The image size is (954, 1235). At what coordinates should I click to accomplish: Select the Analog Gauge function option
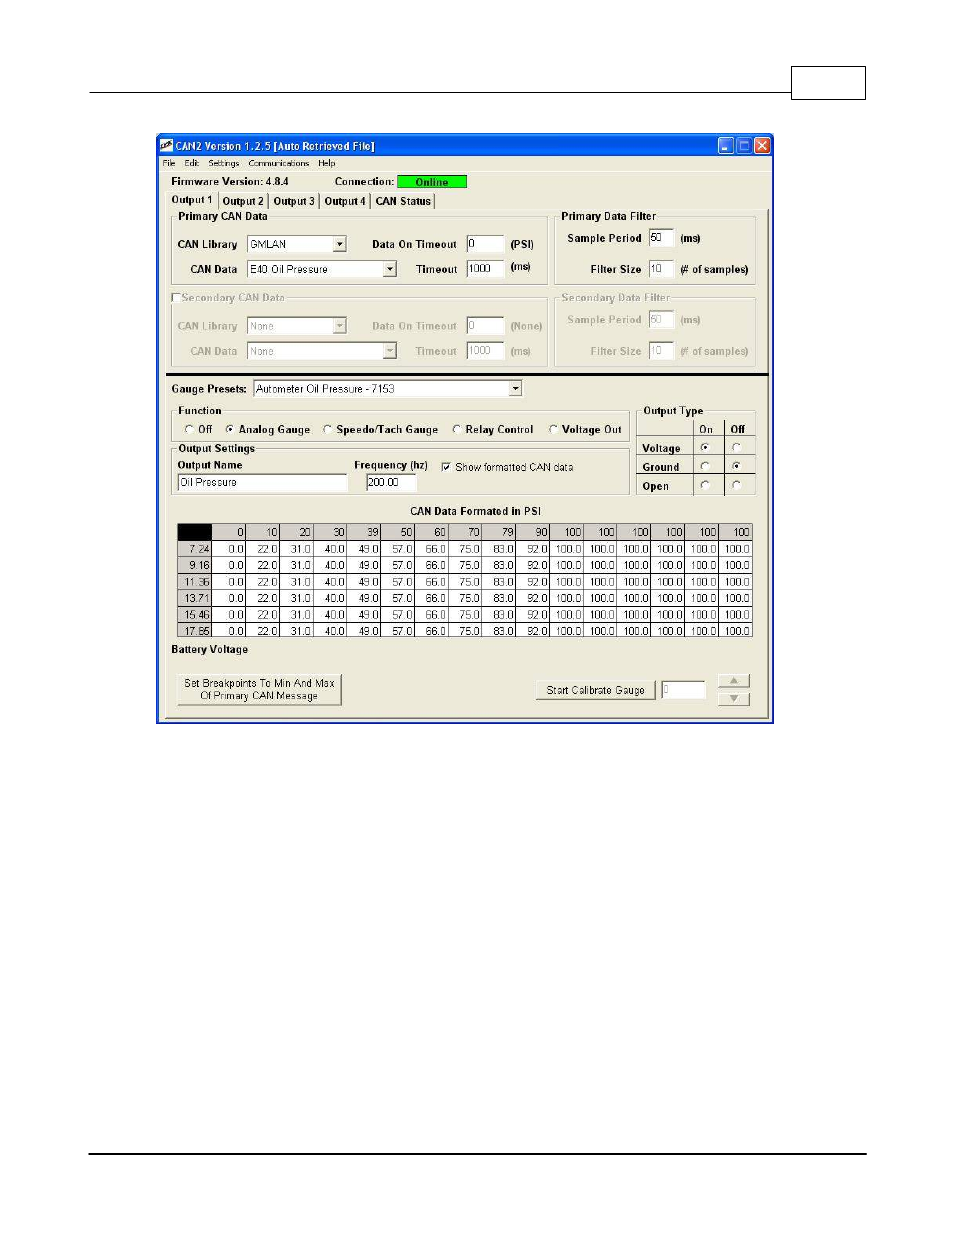click(230, 429)
